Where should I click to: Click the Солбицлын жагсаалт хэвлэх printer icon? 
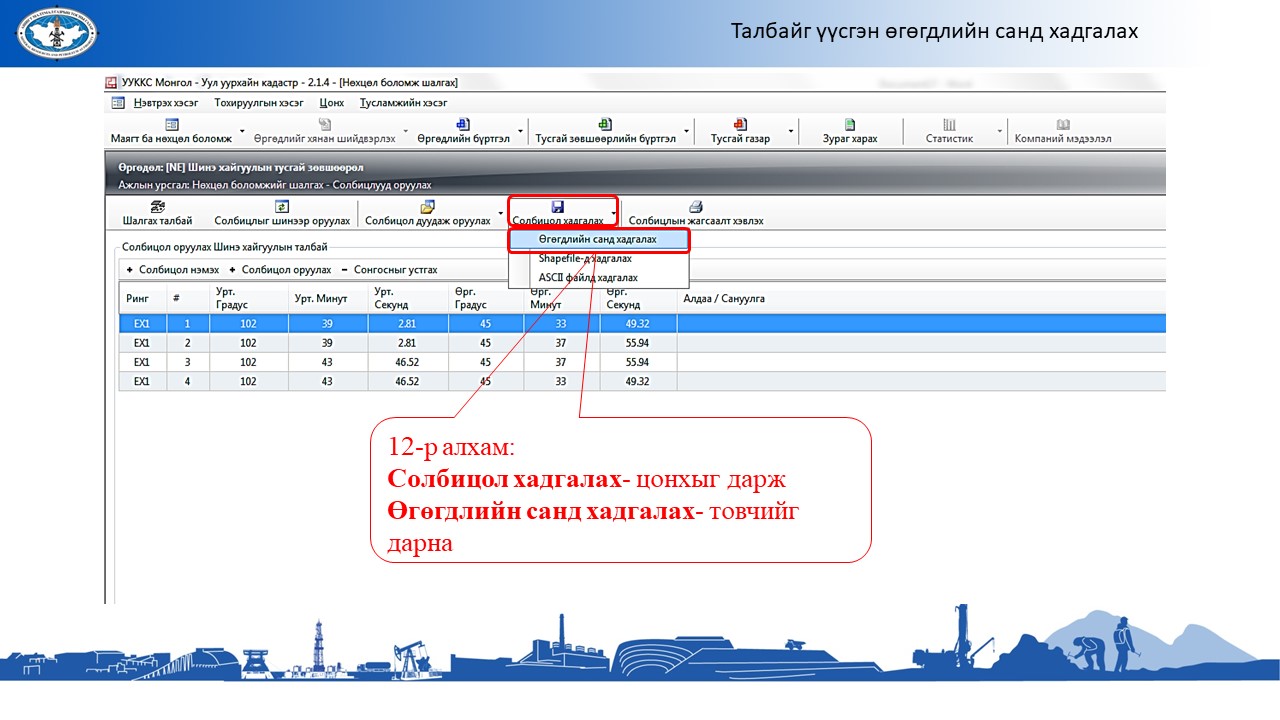click(x=696, y=207)
